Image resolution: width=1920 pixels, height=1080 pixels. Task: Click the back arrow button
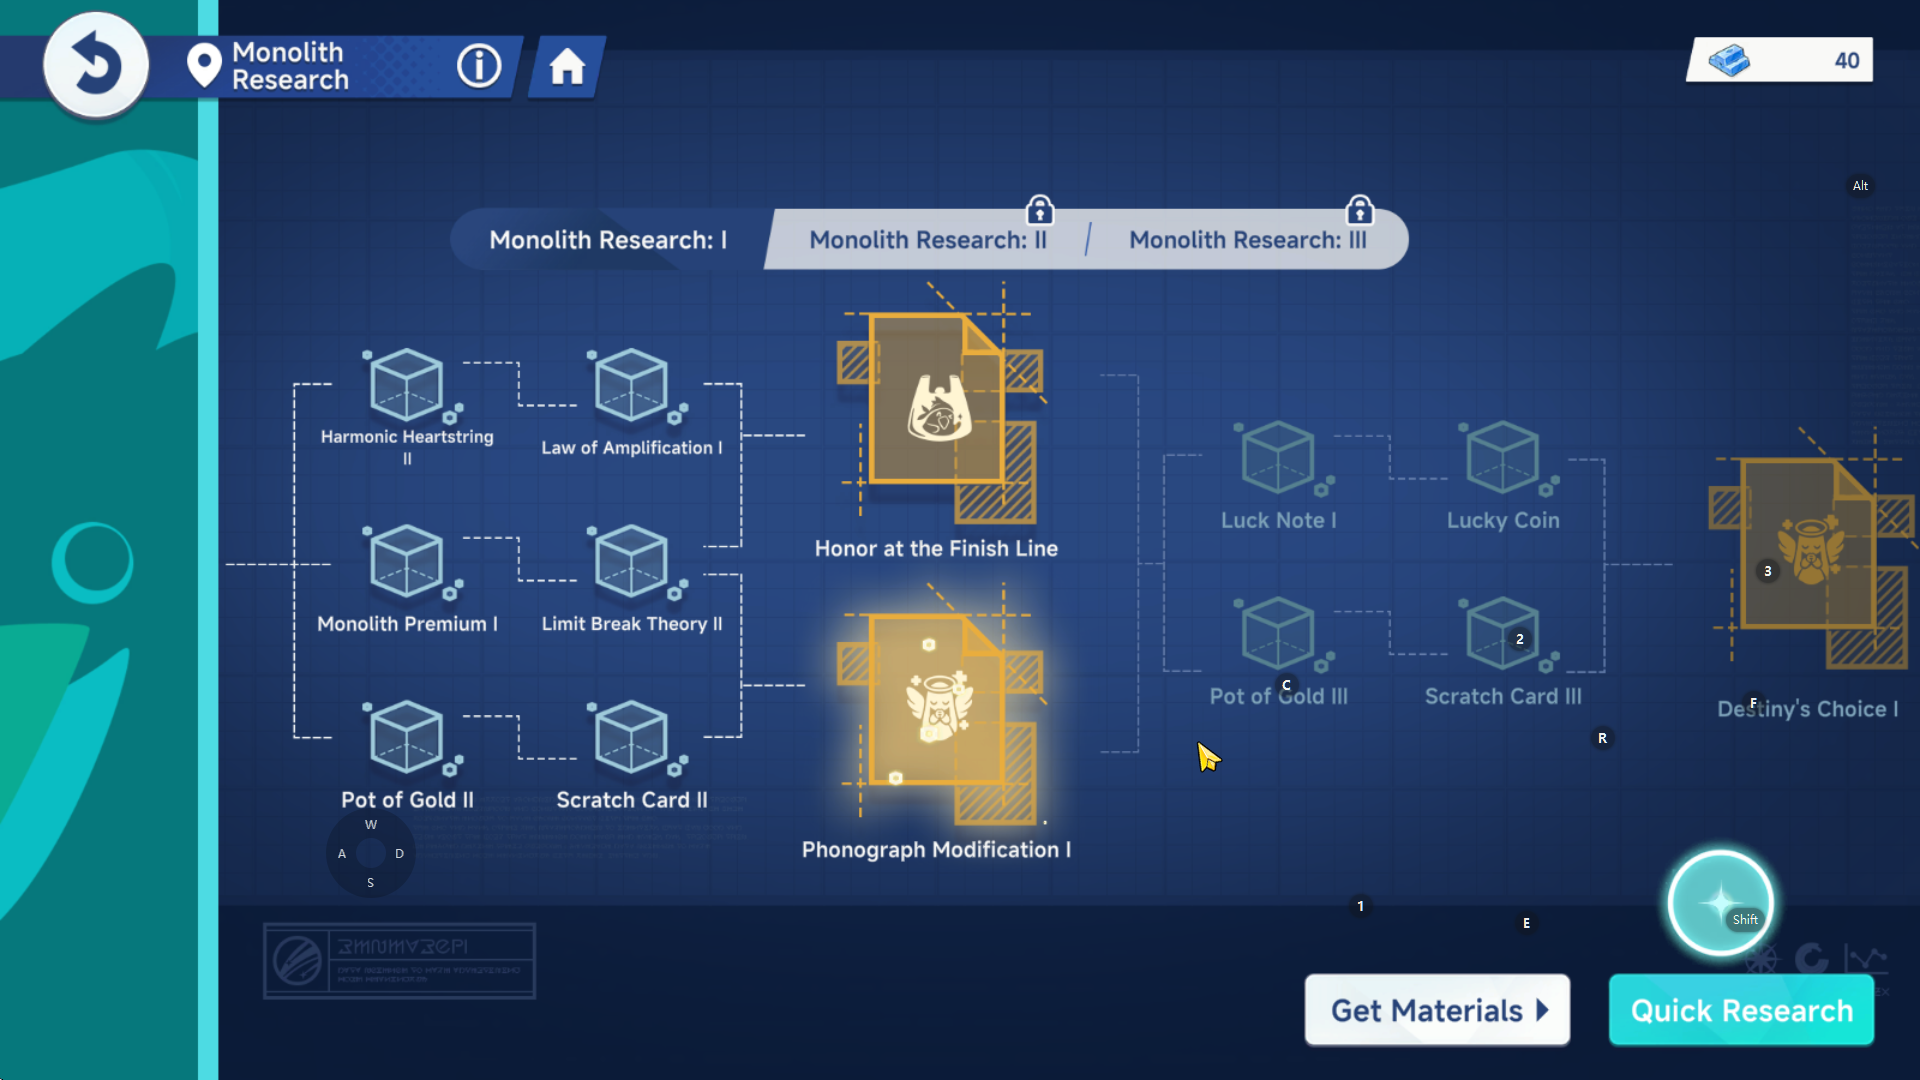[x=96, y=65]
